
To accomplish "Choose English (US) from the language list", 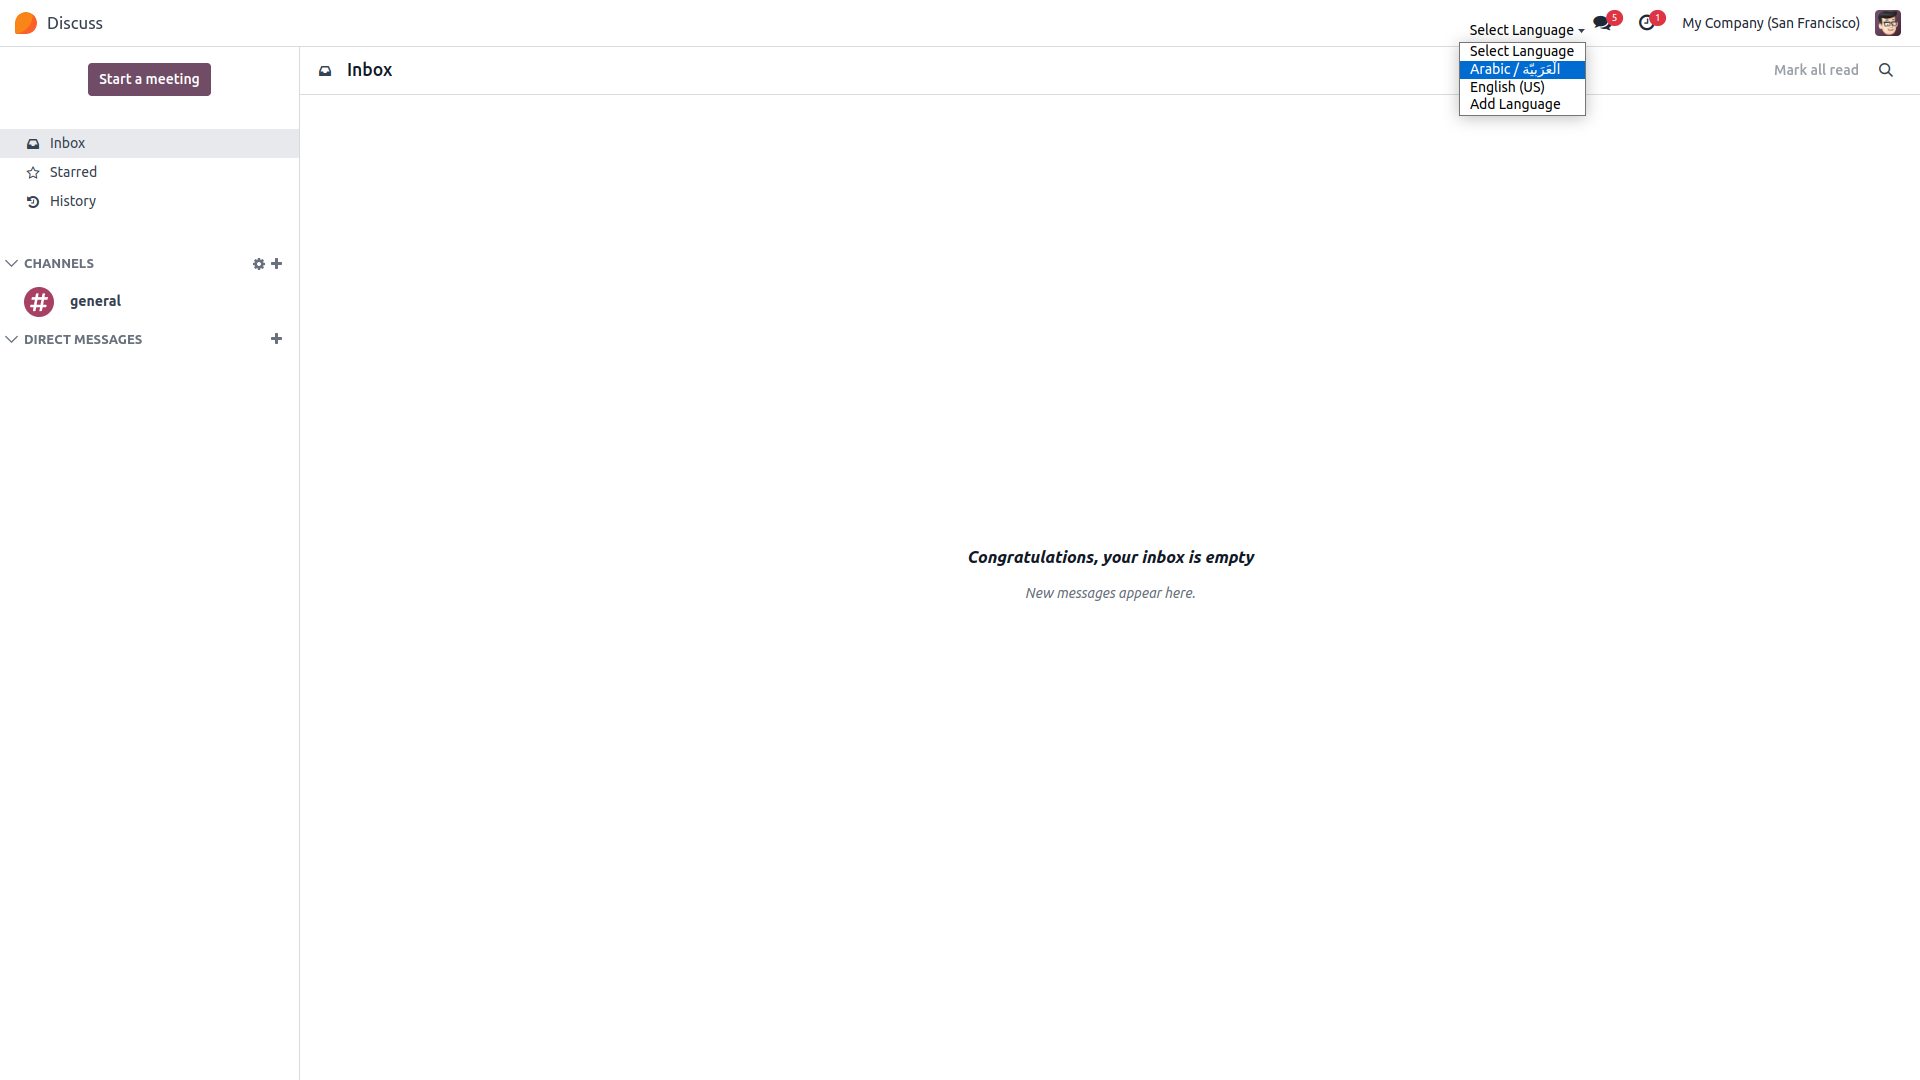I will 1507,87.
